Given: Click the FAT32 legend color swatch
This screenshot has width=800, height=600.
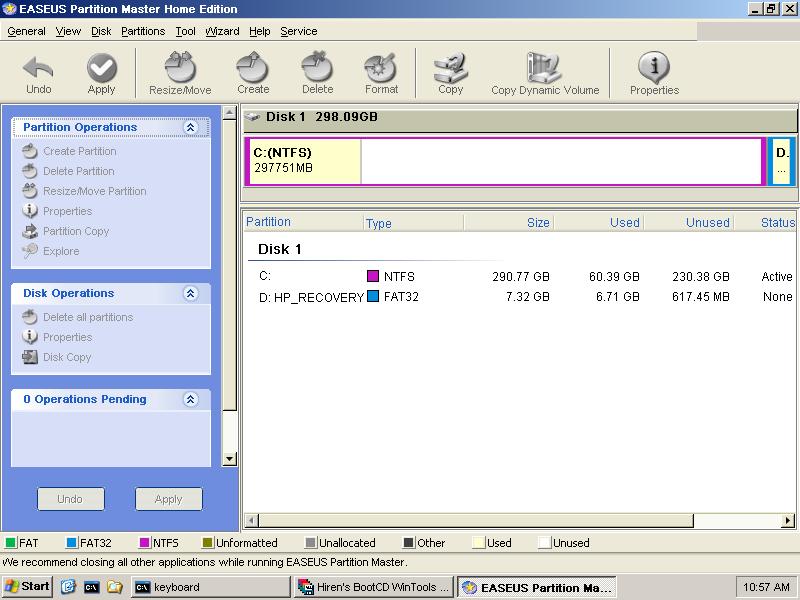Looking at the screenshot, I should click(x=72, y=542).
